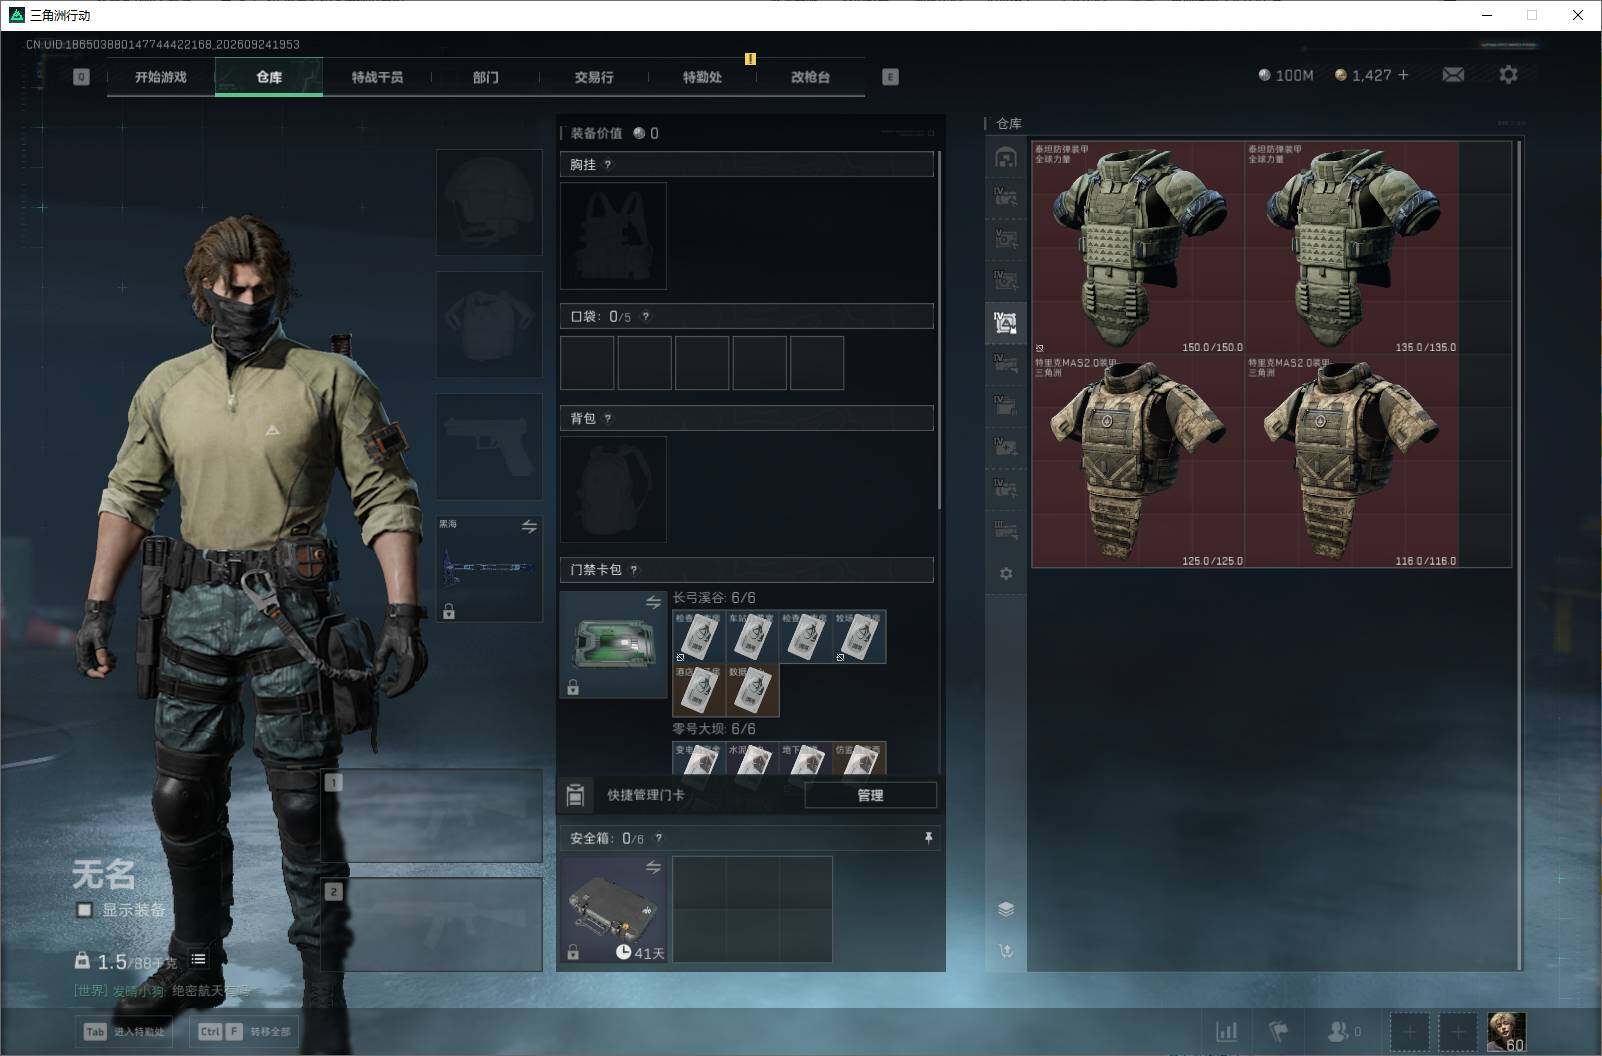
Task: Select the empty primary weapon slot 1
Action: click(x=432, y=816)
